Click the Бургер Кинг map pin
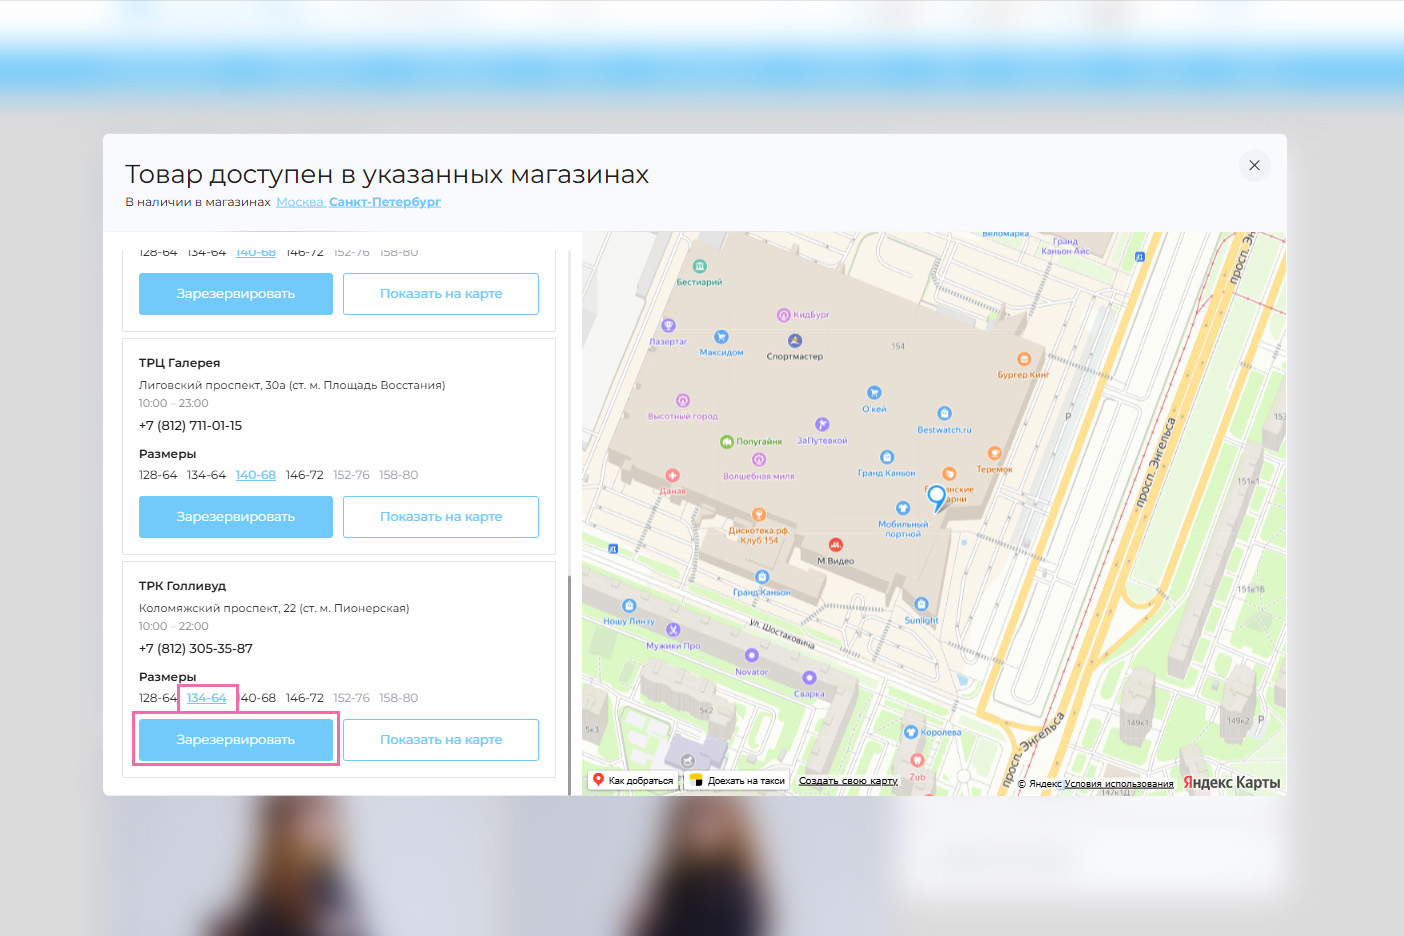Viewport: 1404px width, 936px height. (1024, 359)
